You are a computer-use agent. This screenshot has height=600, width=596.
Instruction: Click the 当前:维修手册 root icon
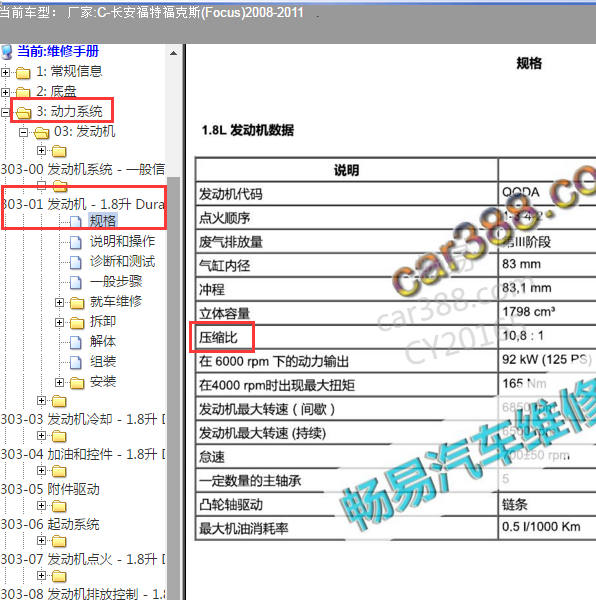7,52
